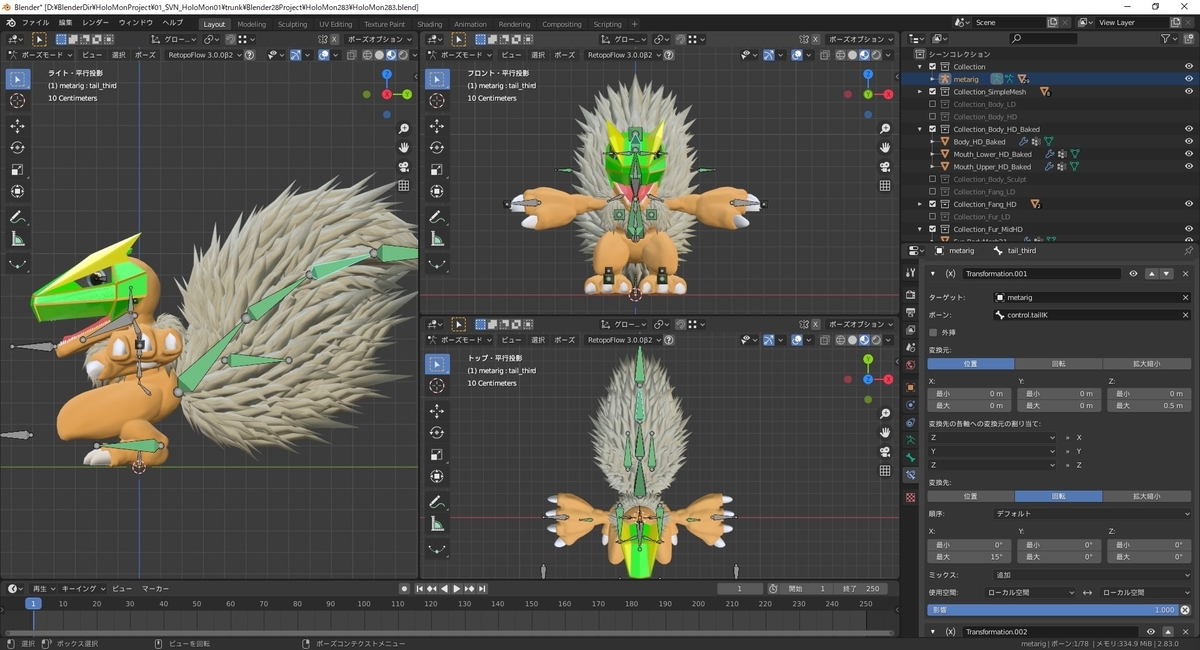The width and height of the screenshot is (1200, 650).
Task: Click the zoom magnifier in the ライト viewport
Action: pyautogui.click(x=404, y=129)
